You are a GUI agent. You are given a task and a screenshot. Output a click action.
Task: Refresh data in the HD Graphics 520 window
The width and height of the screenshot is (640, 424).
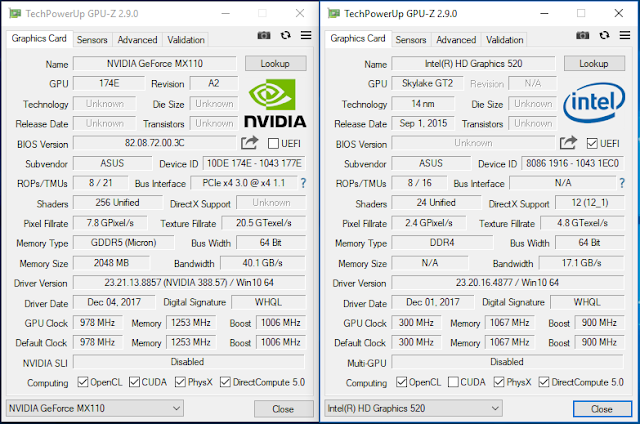(x=604, y=36)
